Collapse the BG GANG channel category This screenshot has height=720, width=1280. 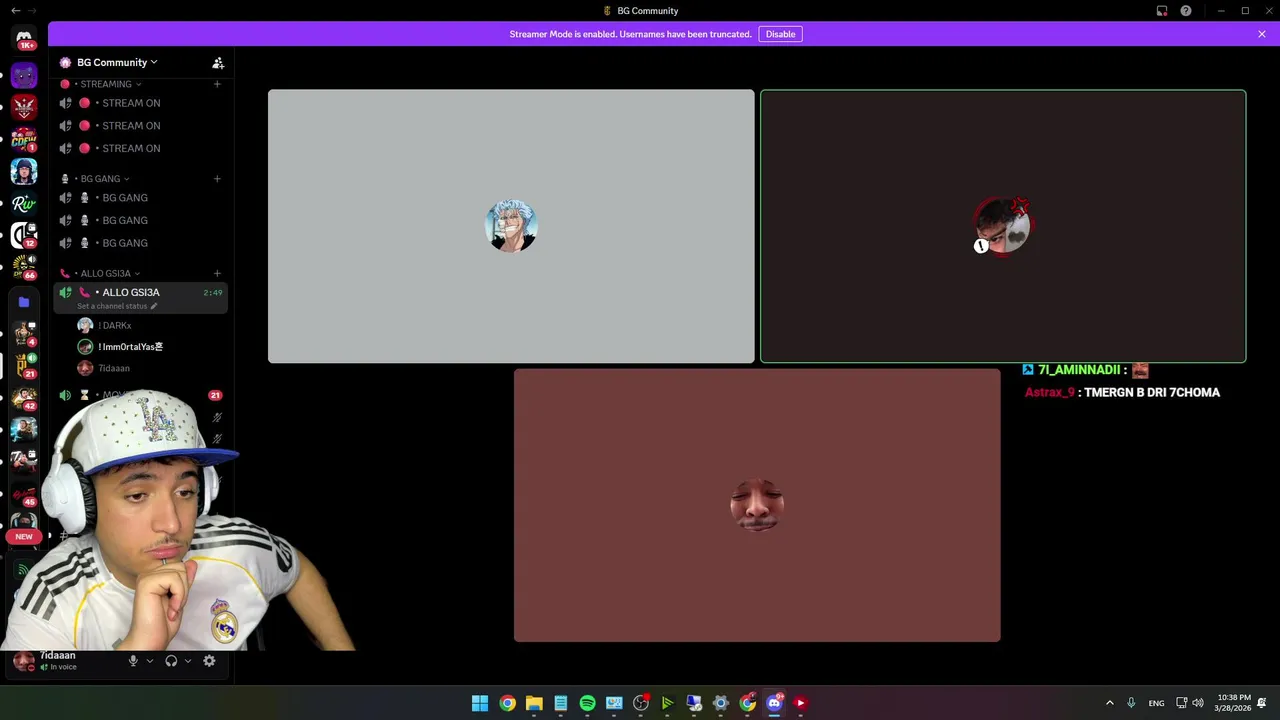click(x=100, y=179)
